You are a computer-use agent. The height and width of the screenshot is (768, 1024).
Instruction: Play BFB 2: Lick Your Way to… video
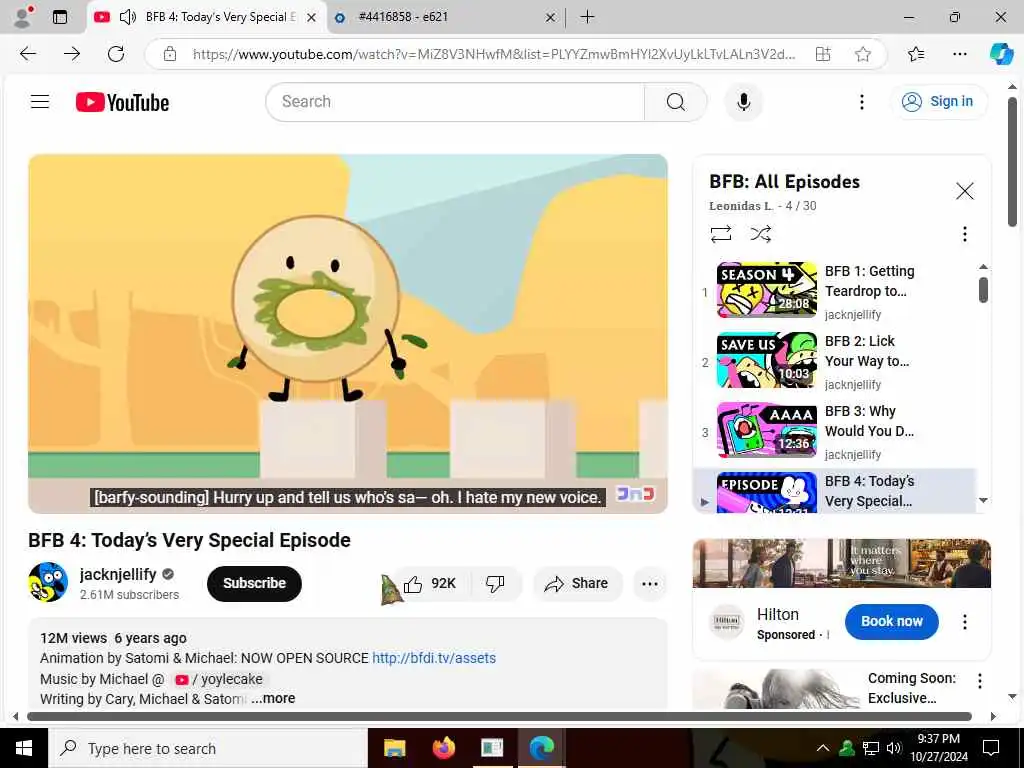click(x=835, y=361)
